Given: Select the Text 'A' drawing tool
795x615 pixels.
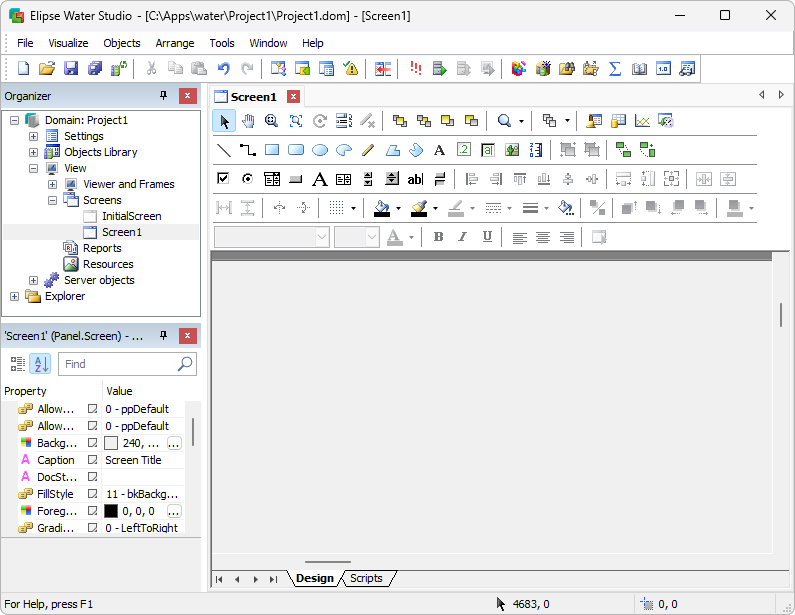Looking at the screenshot, I should tap(440, 150).
